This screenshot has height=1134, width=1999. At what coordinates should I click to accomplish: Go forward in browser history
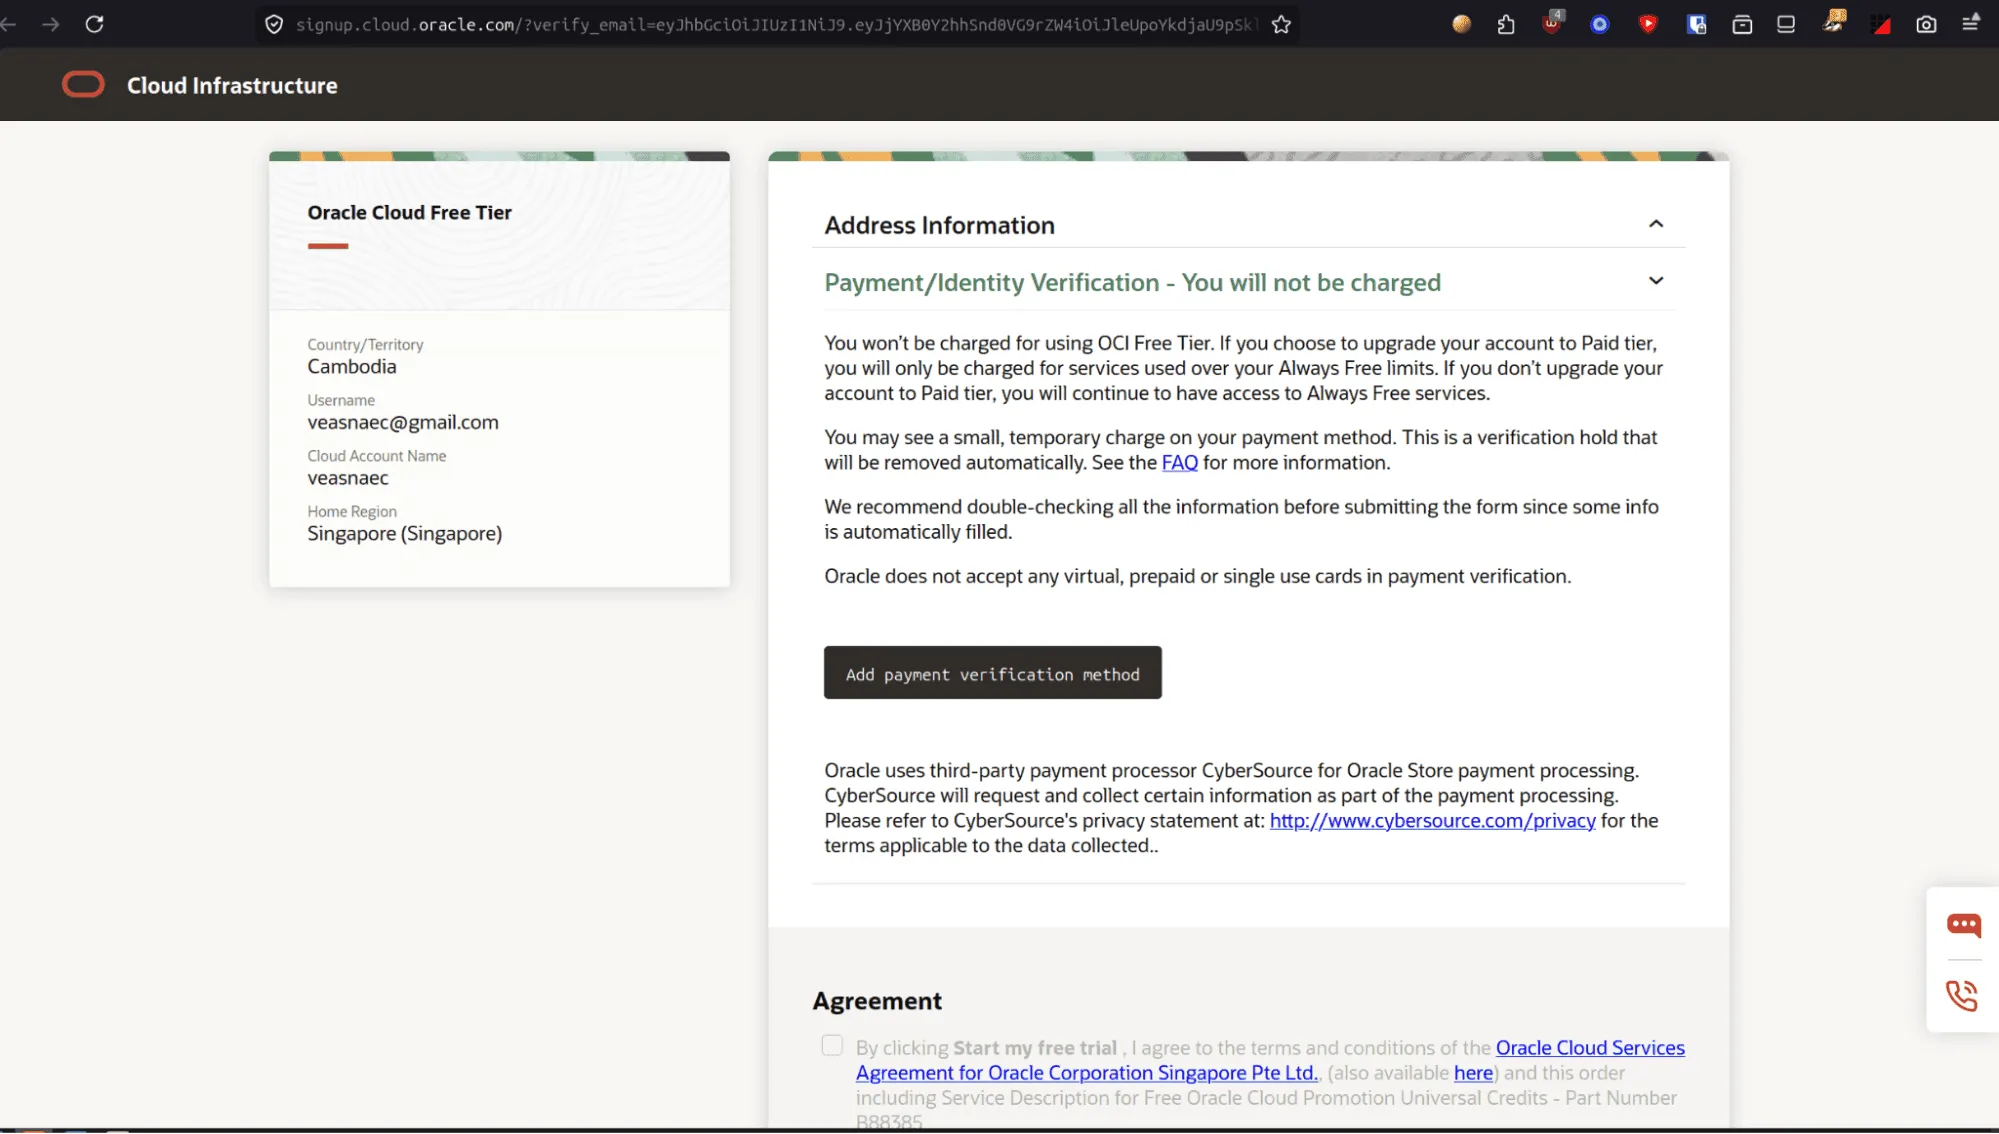[51, 24]
